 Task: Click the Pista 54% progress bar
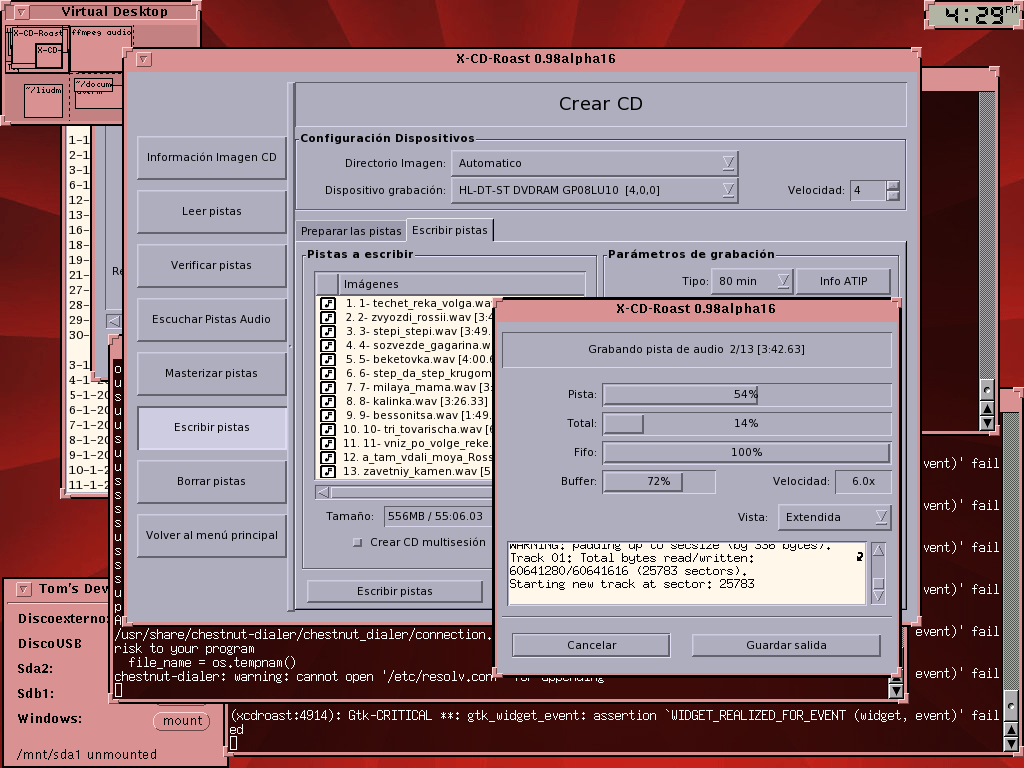coord(746,394)
